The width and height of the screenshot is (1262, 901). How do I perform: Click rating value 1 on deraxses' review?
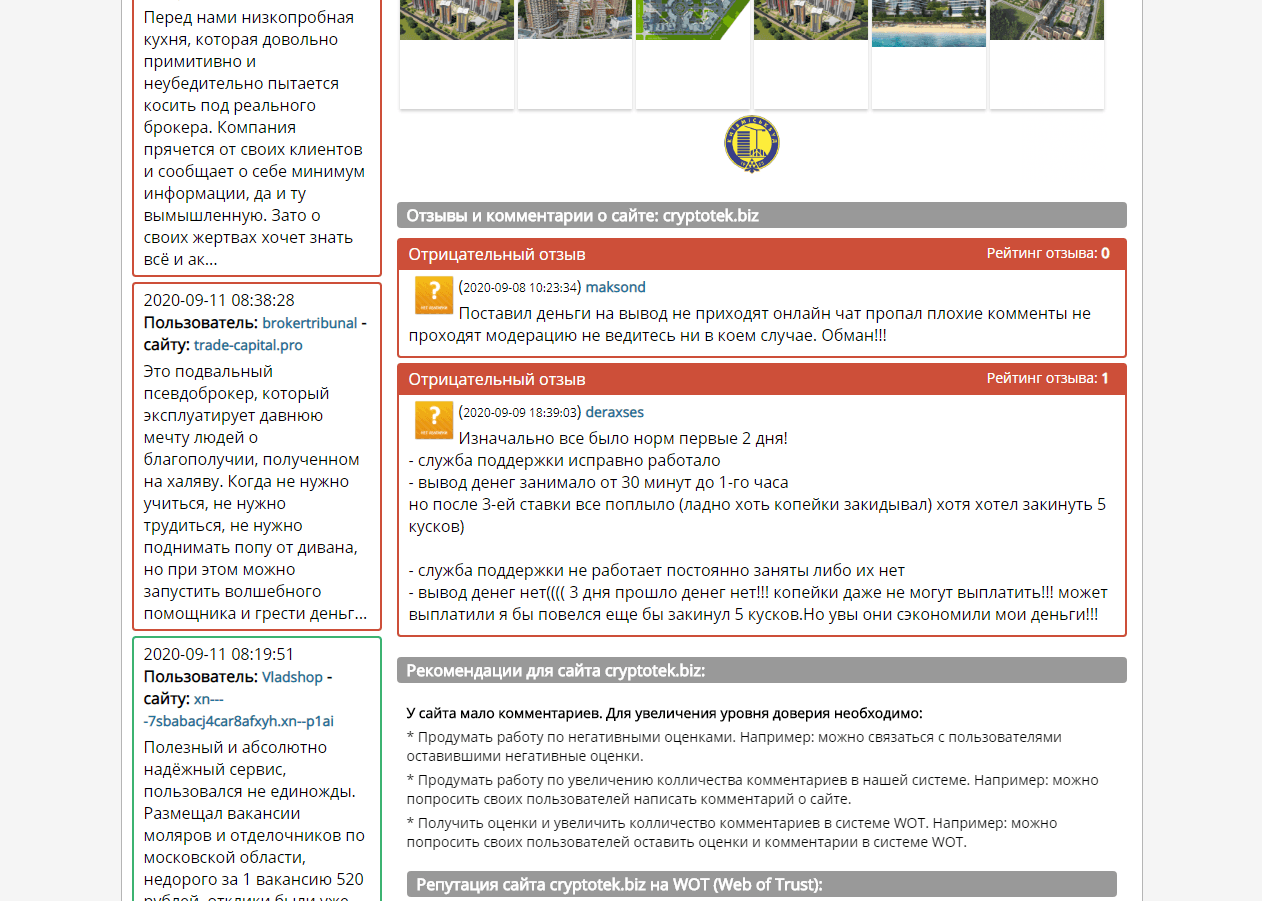(x=1103, y=378)
